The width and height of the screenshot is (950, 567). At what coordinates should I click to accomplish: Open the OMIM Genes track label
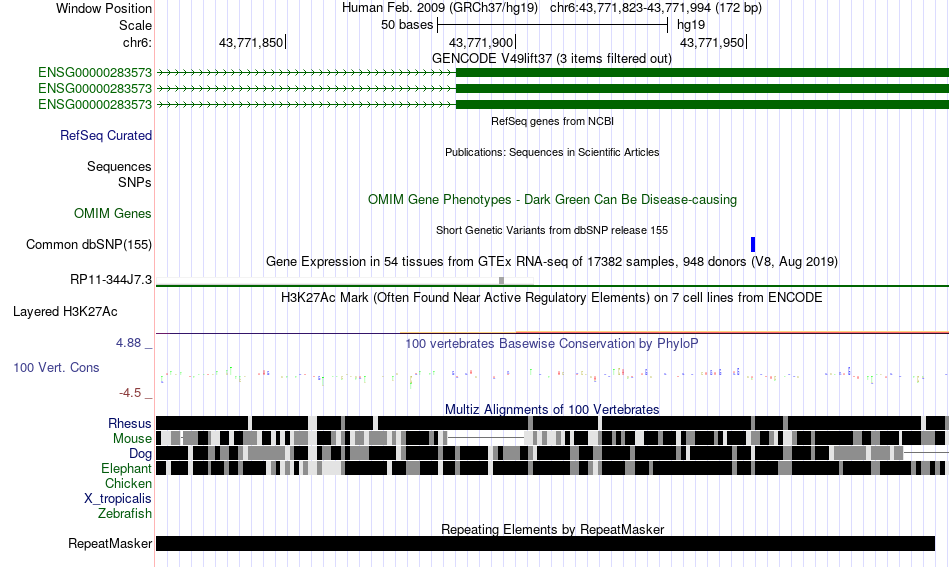(x=112, y=214)
